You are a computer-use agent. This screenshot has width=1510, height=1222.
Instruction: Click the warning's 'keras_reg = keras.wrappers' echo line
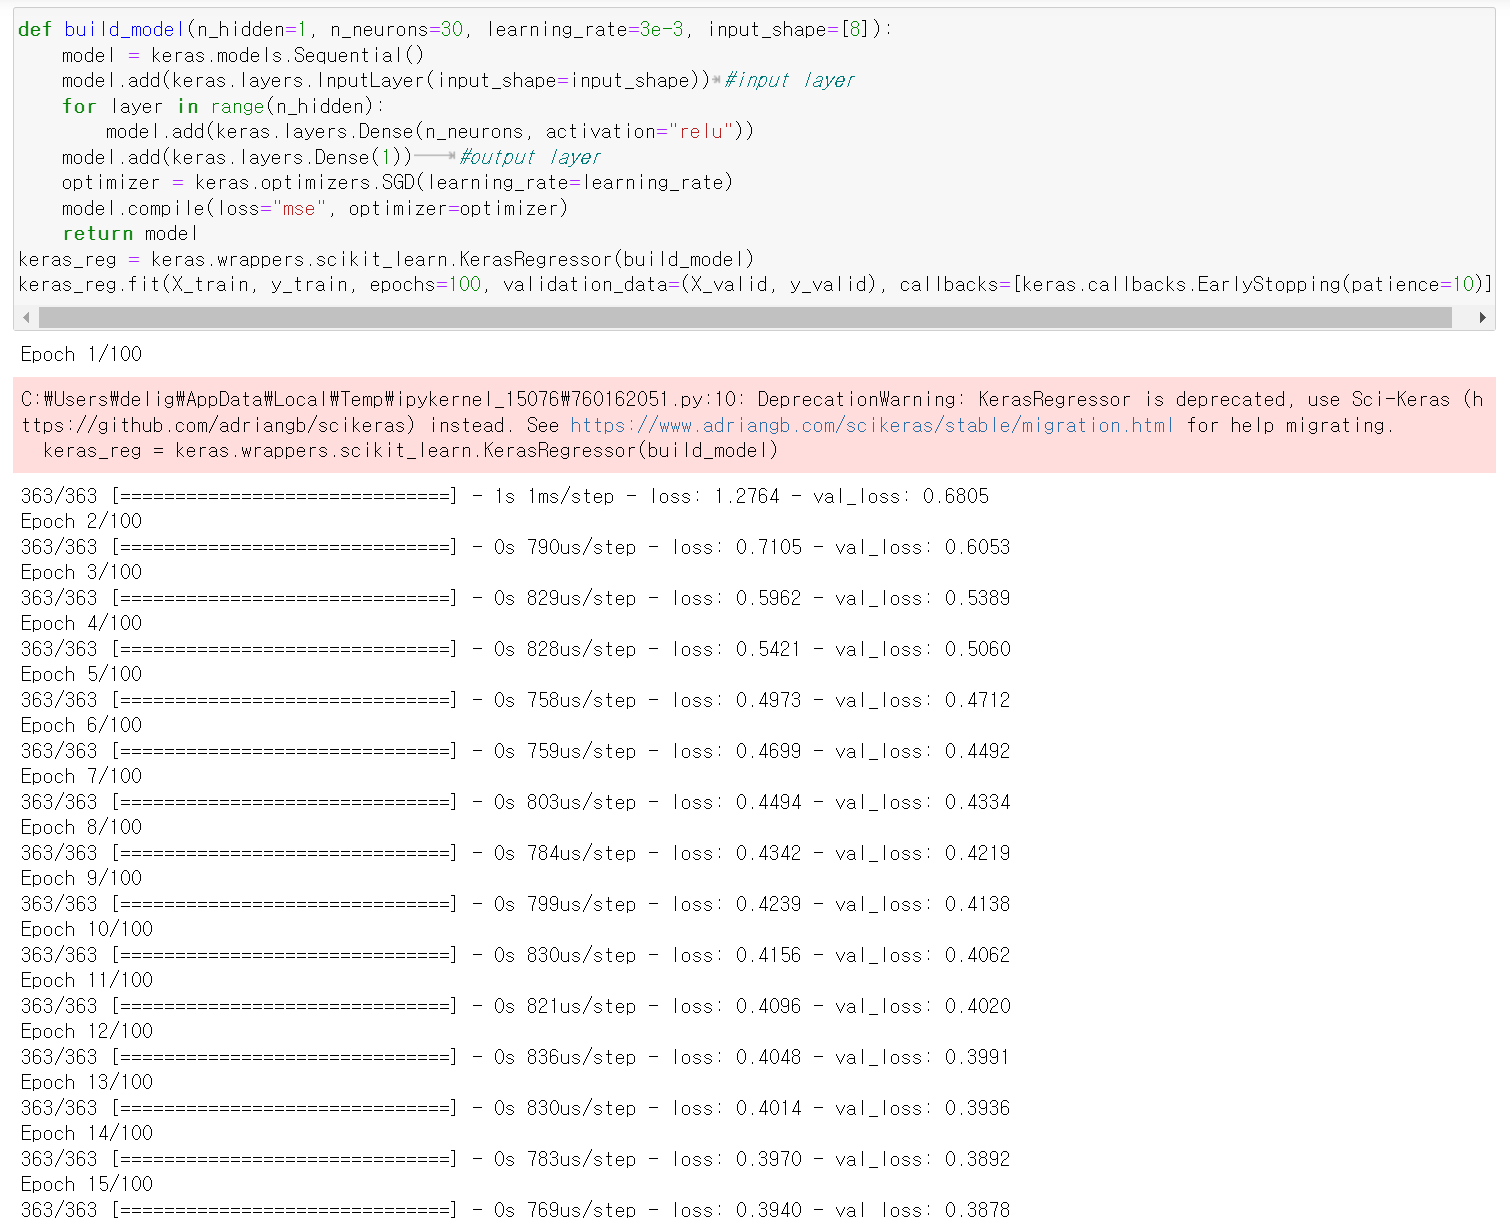pos(411,450)
